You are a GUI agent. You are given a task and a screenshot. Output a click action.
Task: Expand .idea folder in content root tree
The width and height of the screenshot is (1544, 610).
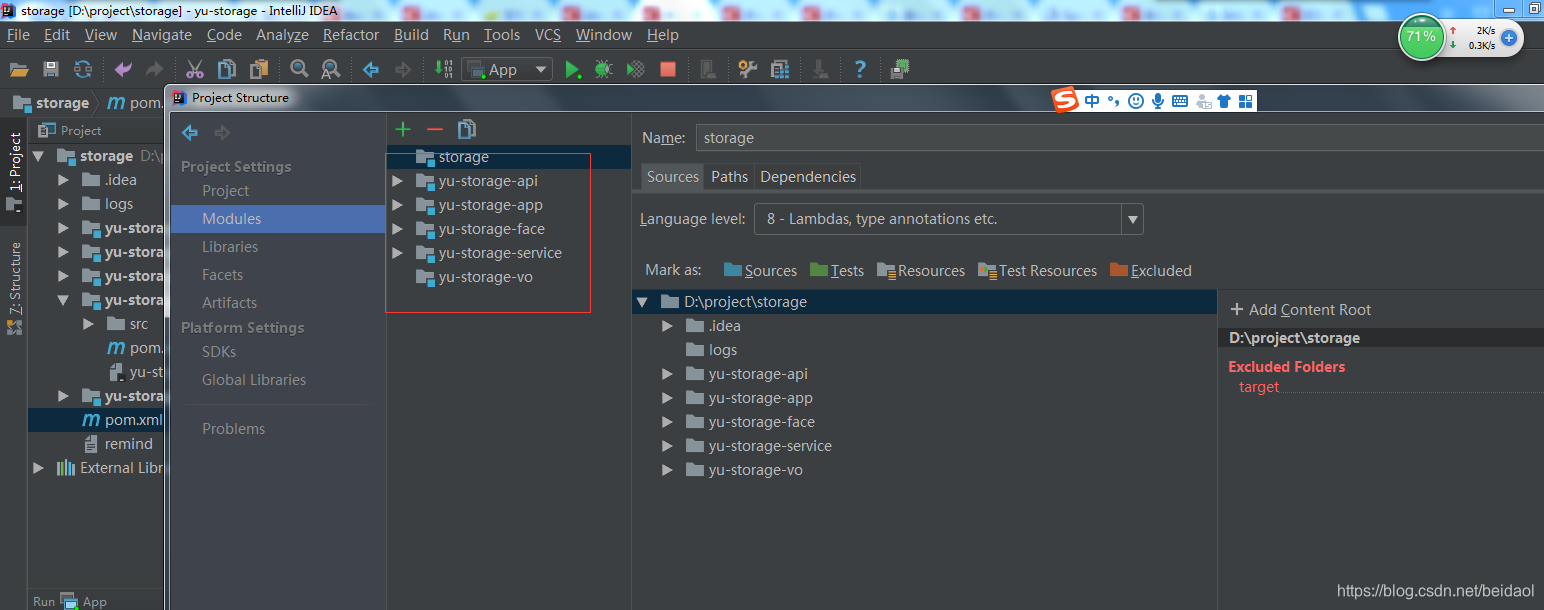coord(667,326)
